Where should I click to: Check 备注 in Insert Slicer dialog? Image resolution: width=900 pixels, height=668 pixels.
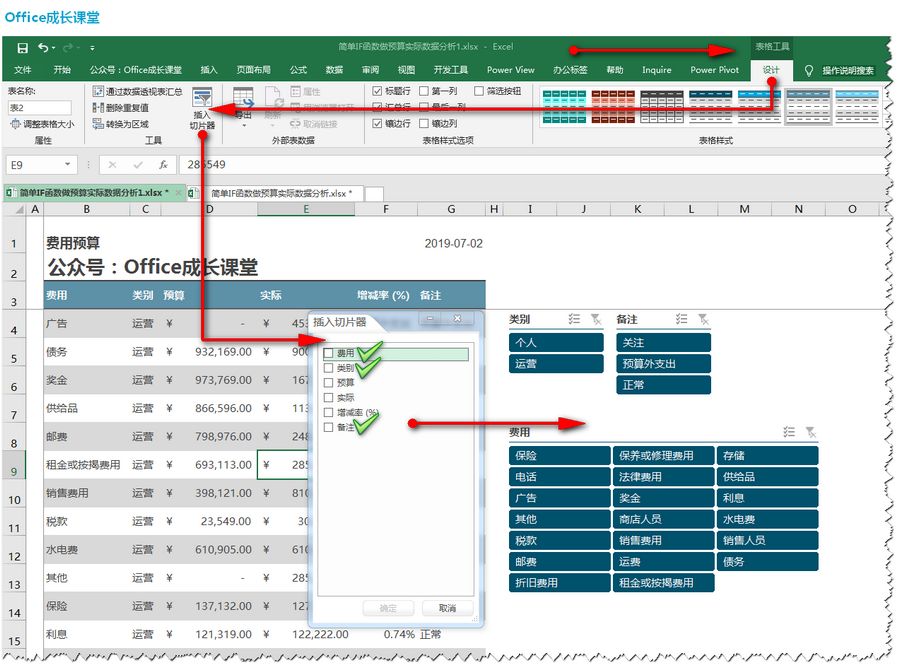(x=328, y=428)
